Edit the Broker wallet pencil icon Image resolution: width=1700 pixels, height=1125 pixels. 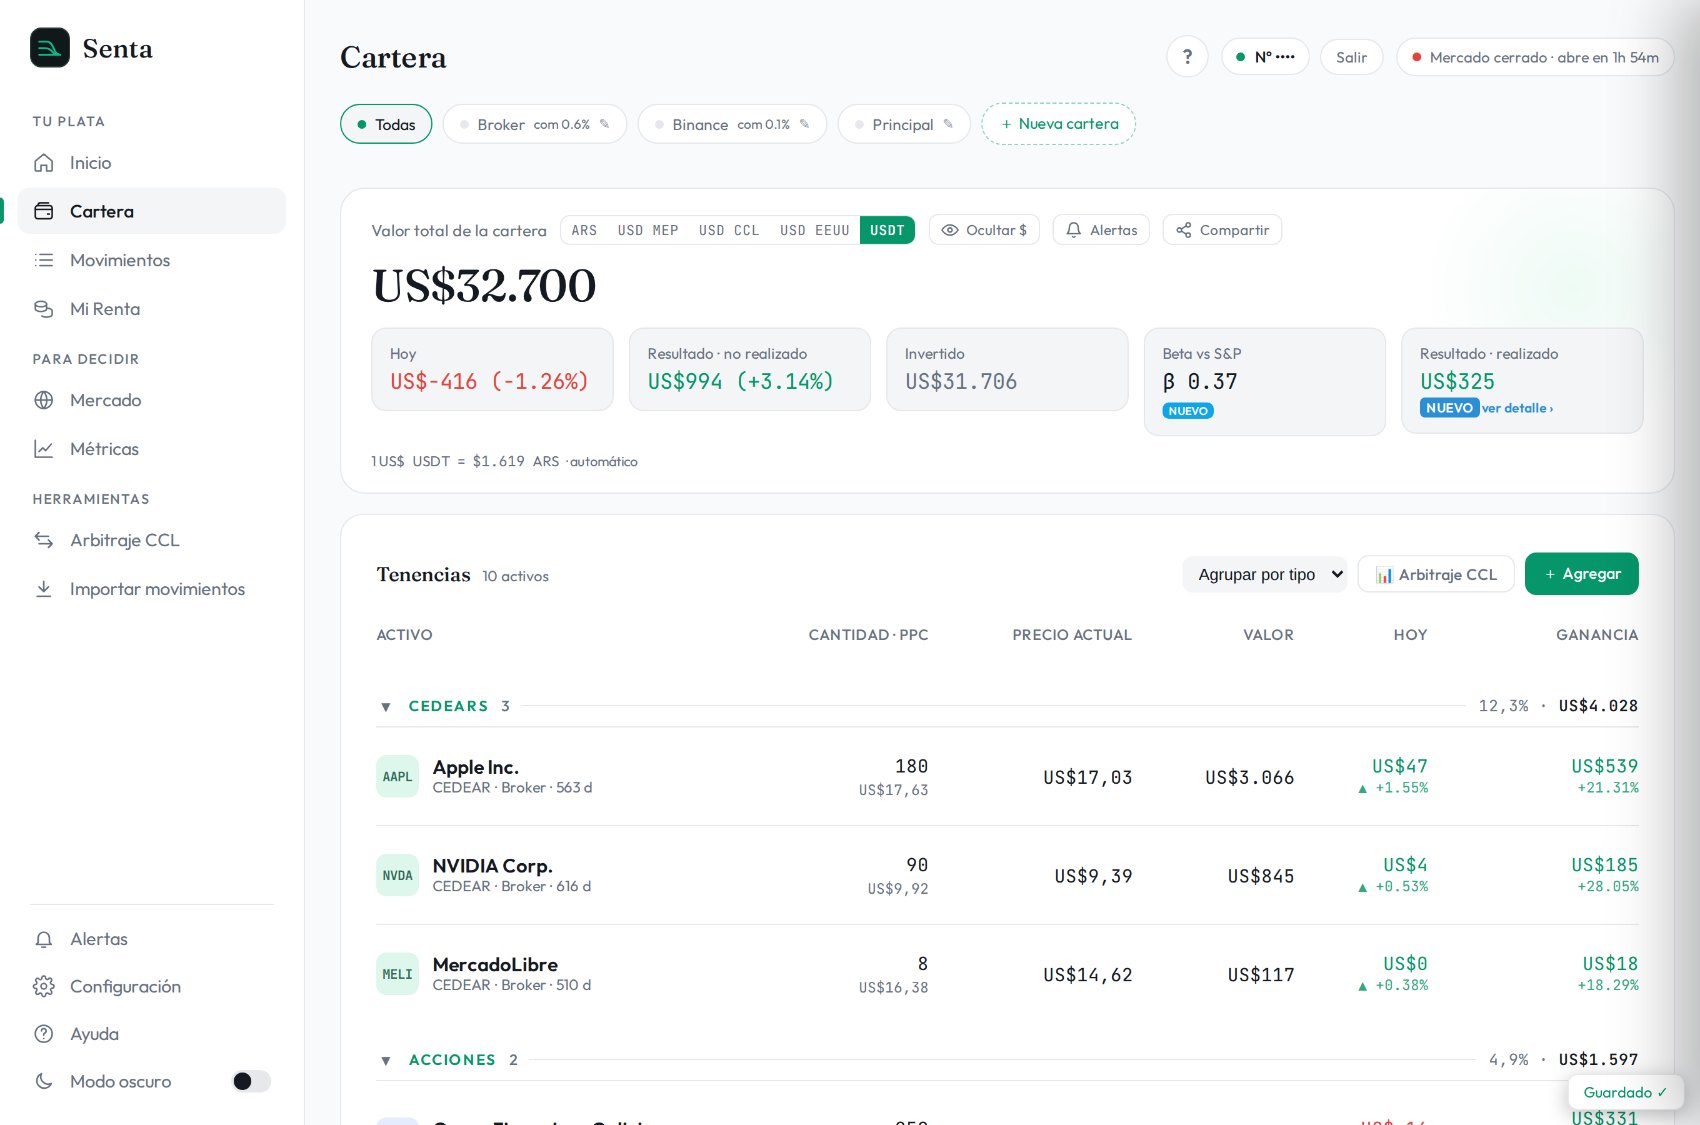(604, 124)
